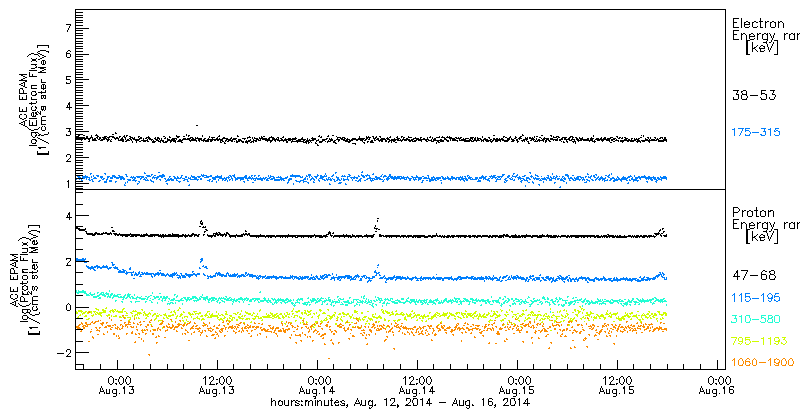
Task: Click the x-axis title with date range
Action: [x=399, y=403]
